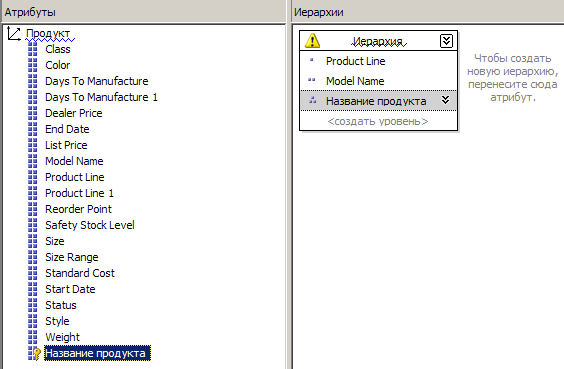Viewport: 564px width, 369px height.
Task: Expand the Название продукта level chevron
Action: coord(445,100)
